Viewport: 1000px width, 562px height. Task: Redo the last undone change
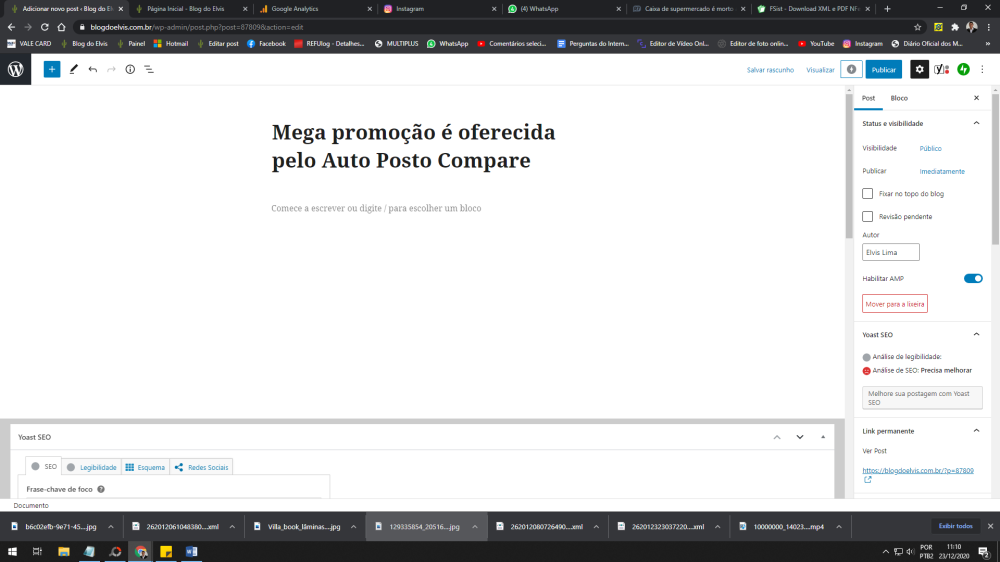pos(111,70)
